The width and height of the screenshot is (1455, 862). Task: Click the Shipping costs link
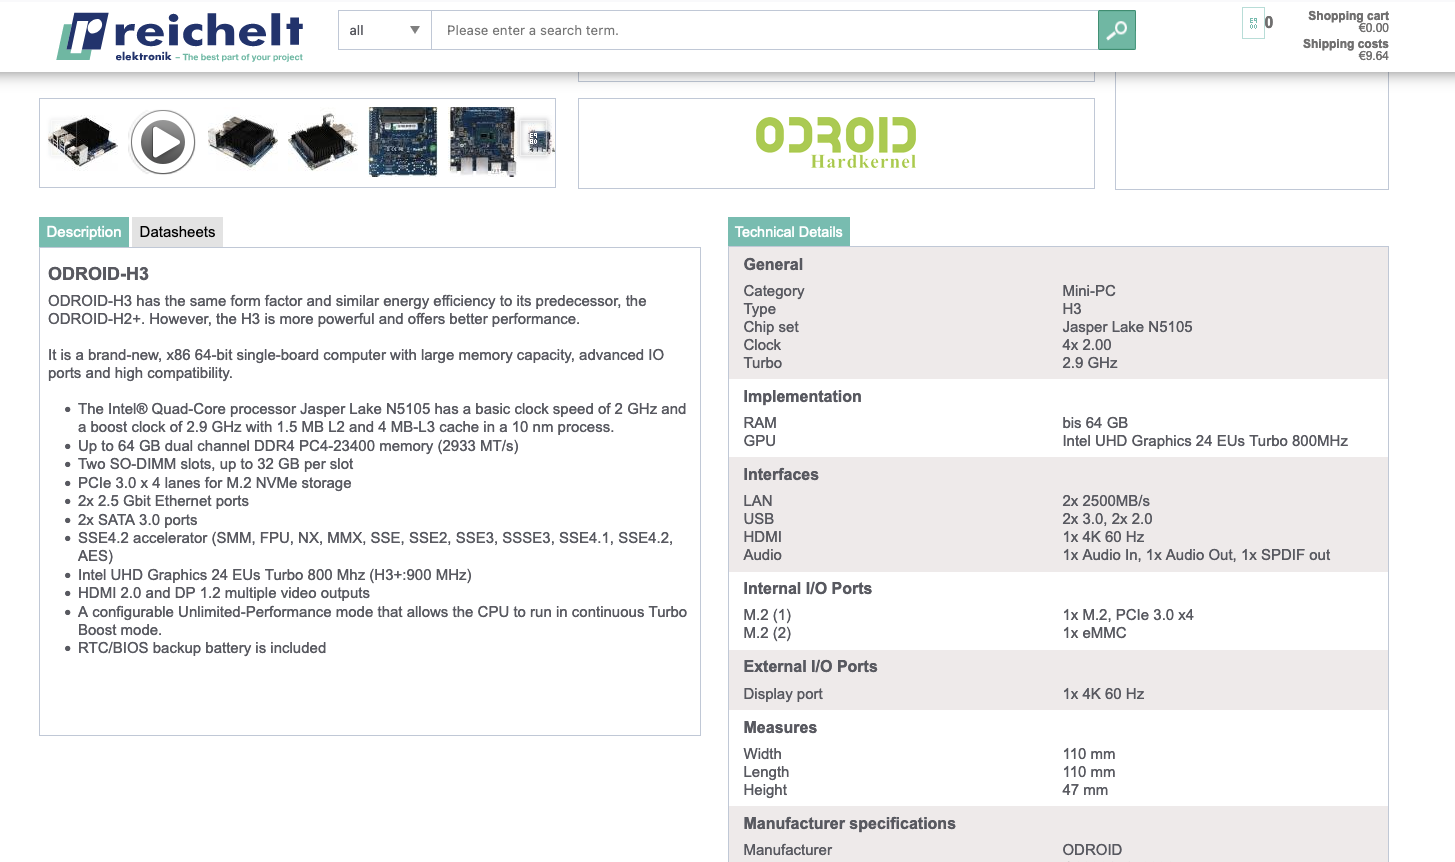click(x=1345, y=44)
